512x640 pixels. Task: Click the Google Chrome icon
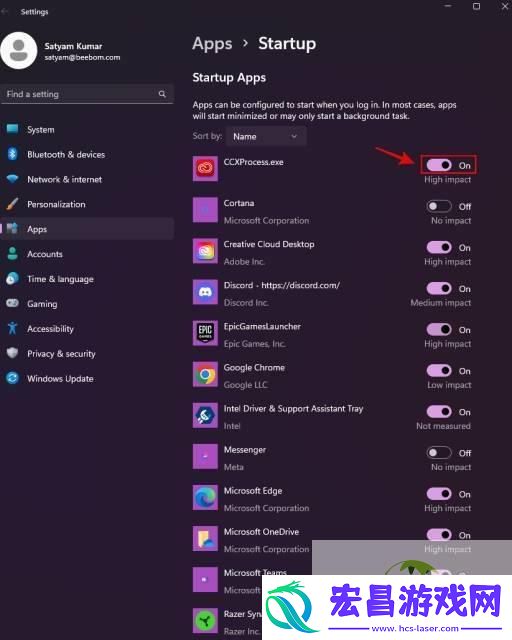tap(205, 374)
